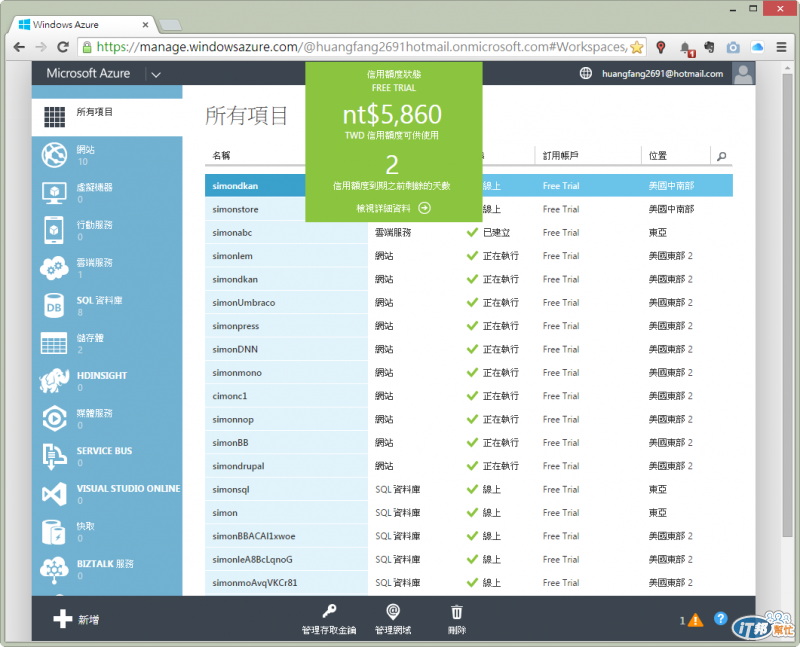This screenshot has height=647, width=800.
Task: Expand the Microsoft Azure header dropdown chevron
Action: 156,74
